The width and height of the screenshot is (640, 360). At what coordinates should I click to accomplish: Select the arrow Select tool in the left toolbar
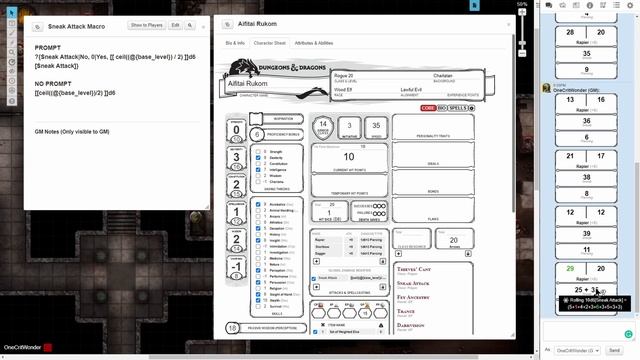coord(12,13)
